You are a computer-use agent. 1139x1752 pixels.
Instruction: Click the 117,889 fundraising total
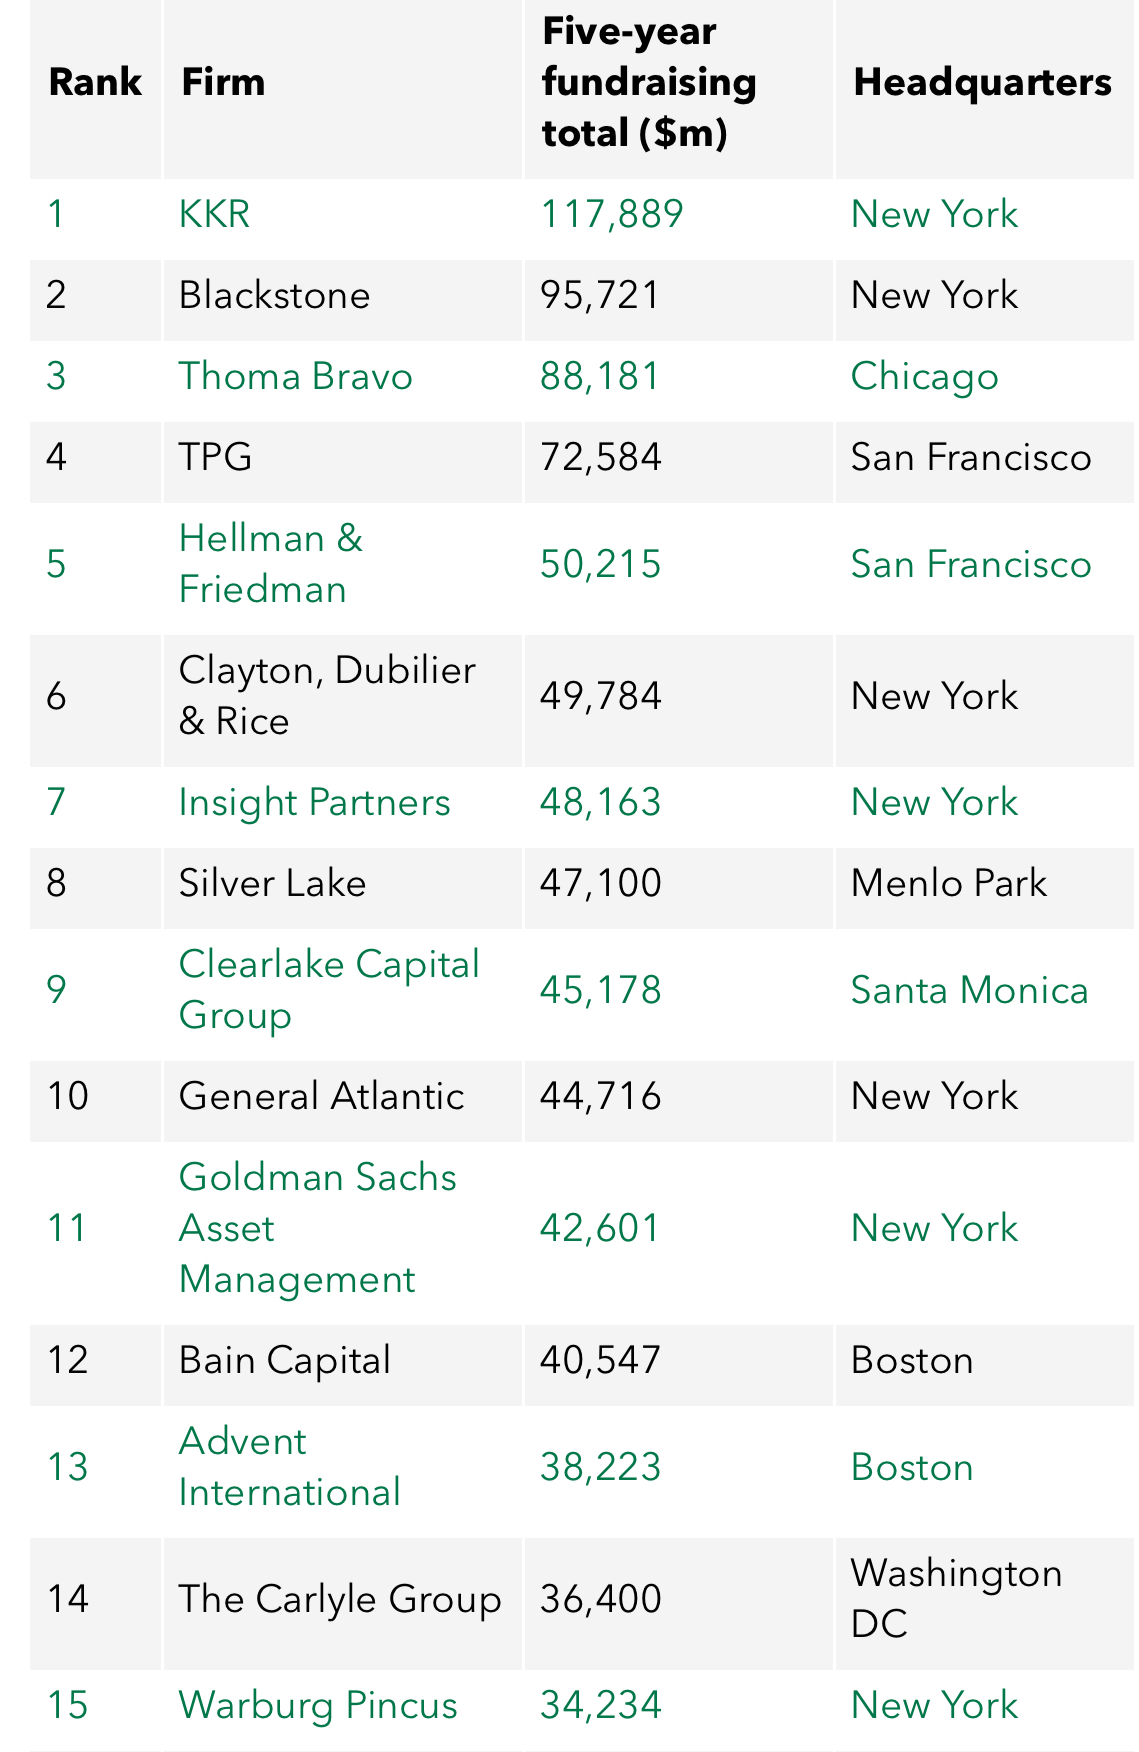coord(611,214)
